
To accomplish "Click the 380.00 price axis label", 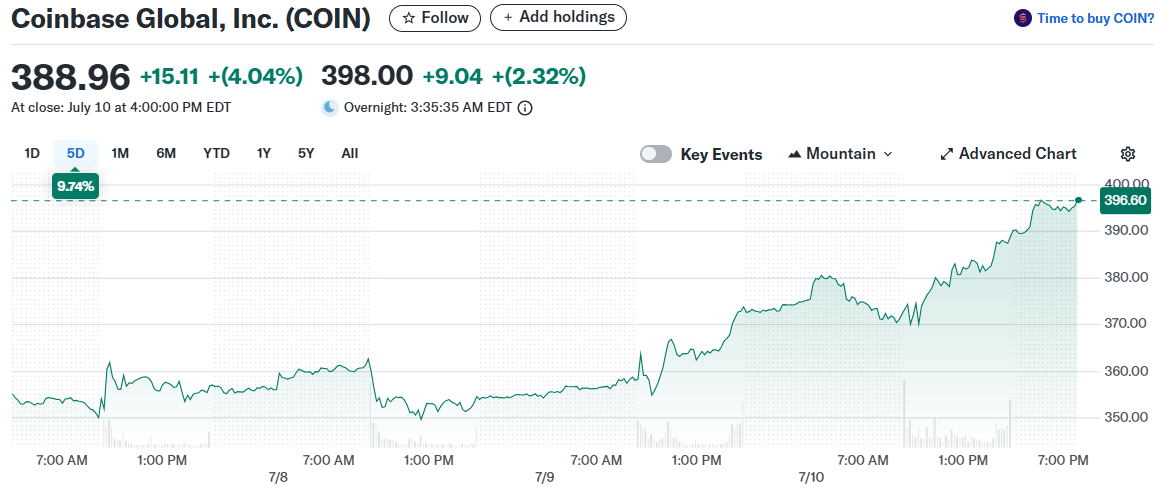I will [1126, 278].
